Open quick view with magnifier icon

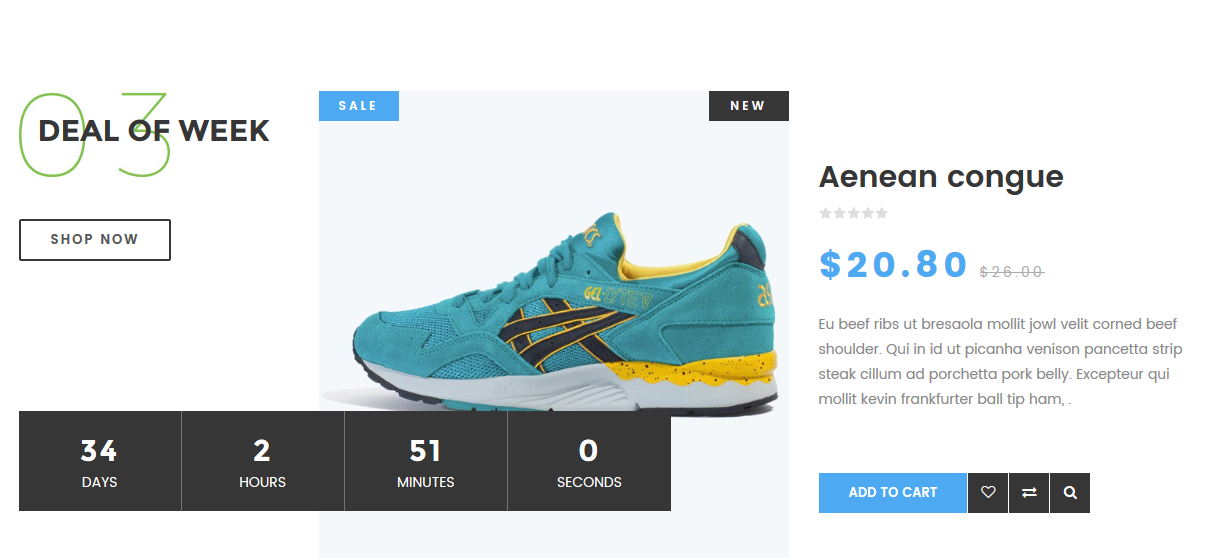point(1070,493)
